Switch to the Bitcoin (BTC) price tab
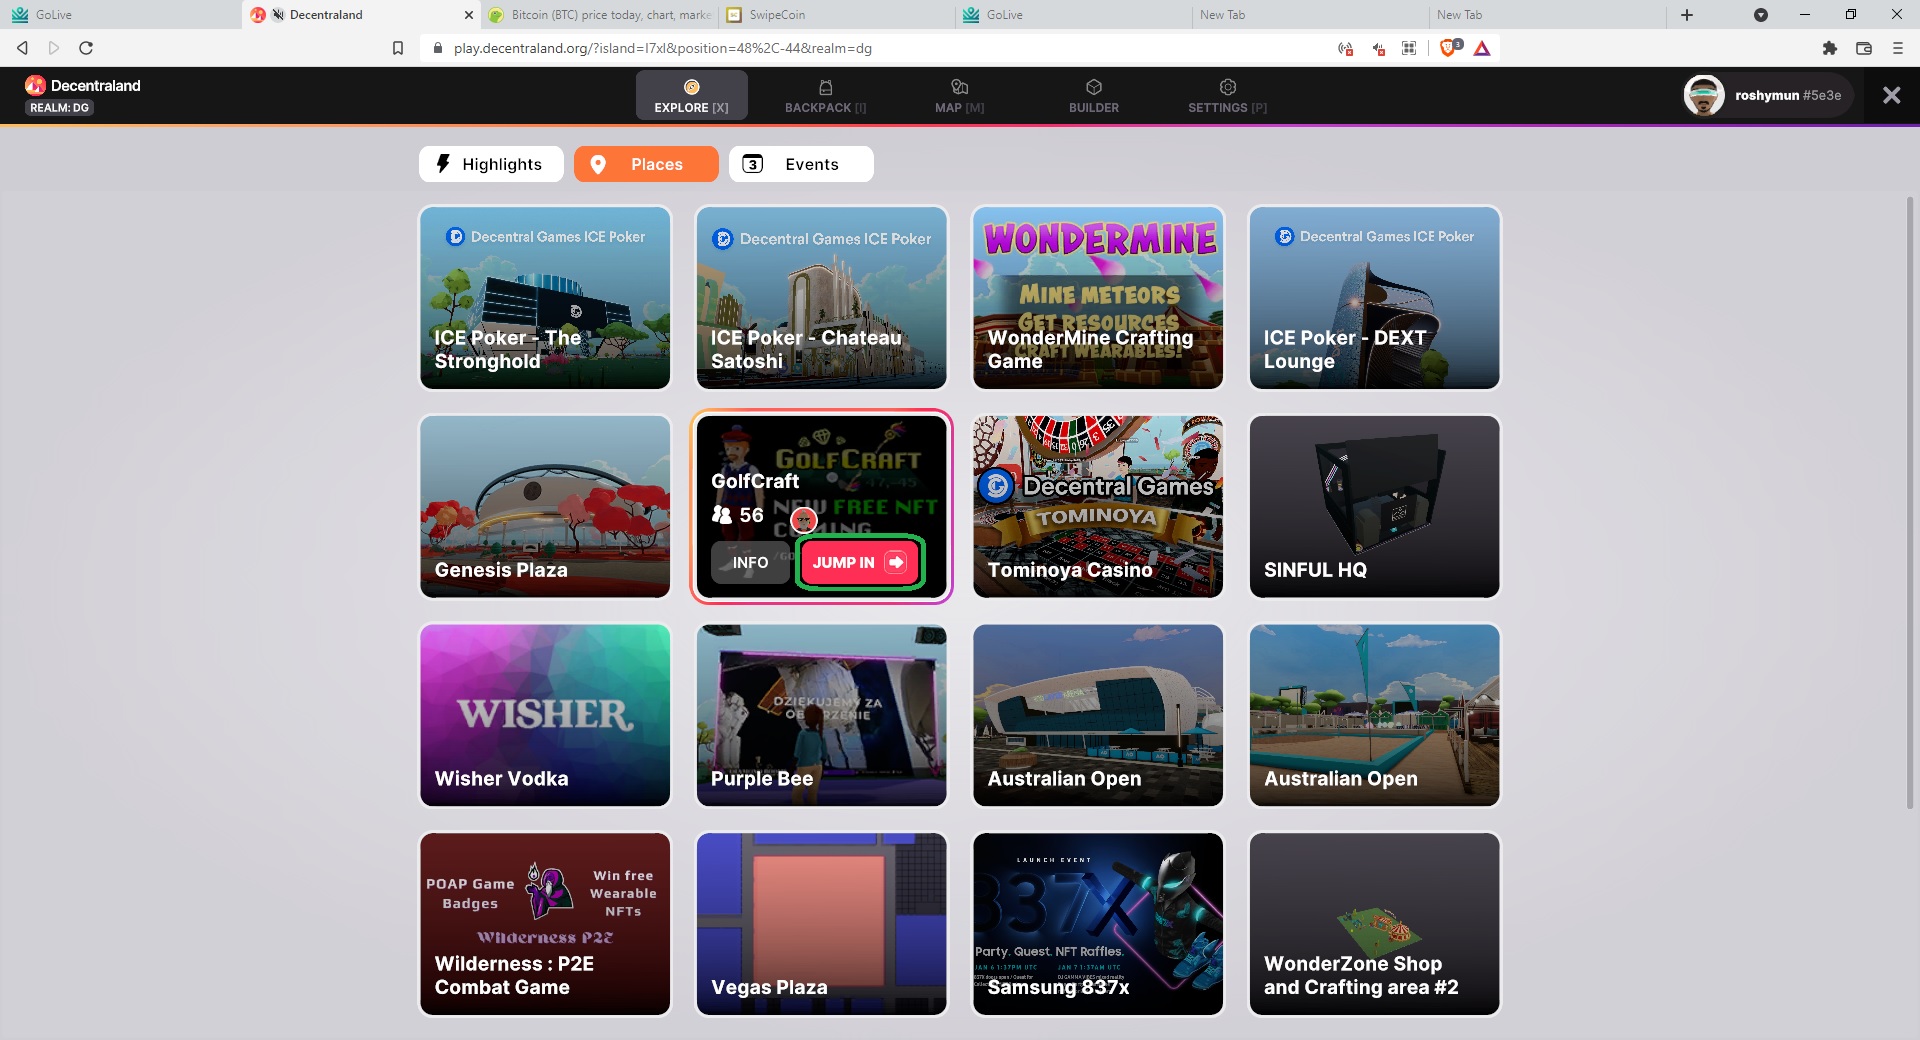 (x=600, y=15)
